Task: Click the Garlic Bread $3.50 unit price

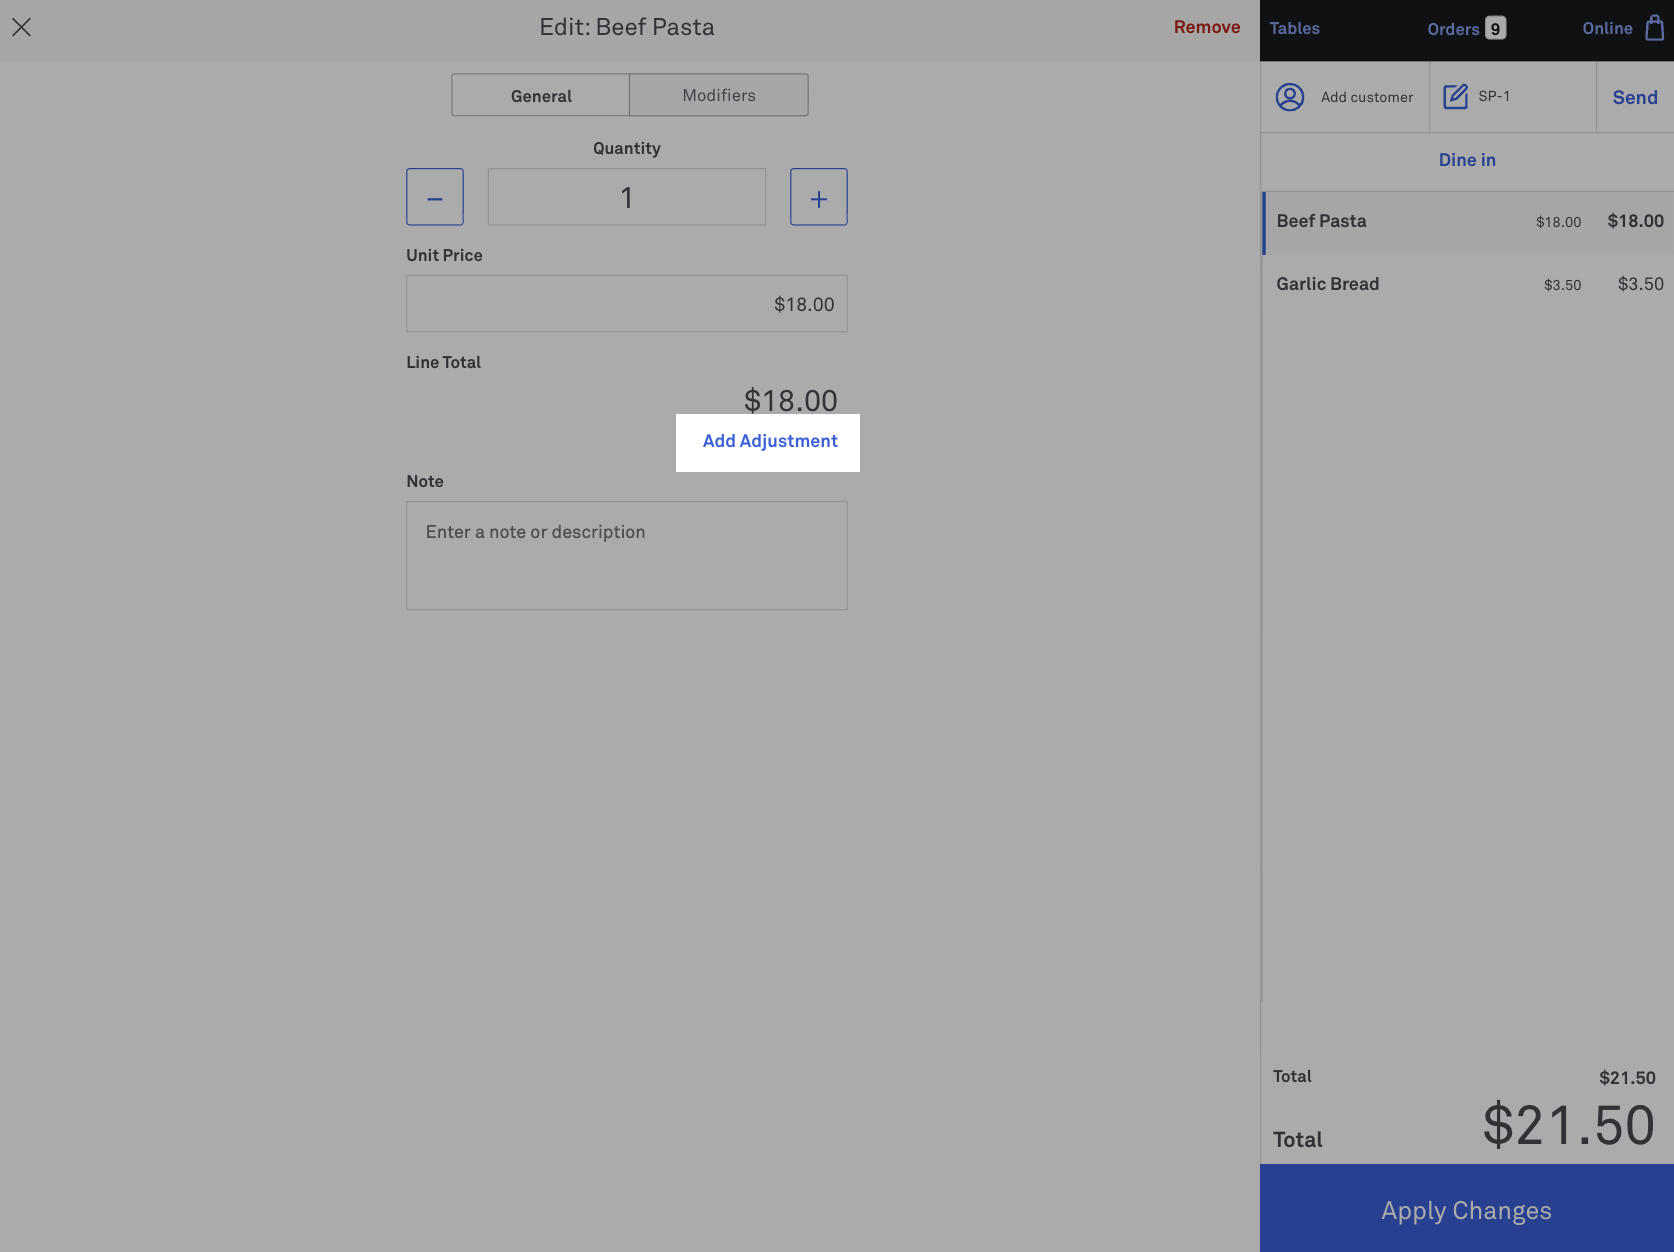Action: coord(1562,285)
